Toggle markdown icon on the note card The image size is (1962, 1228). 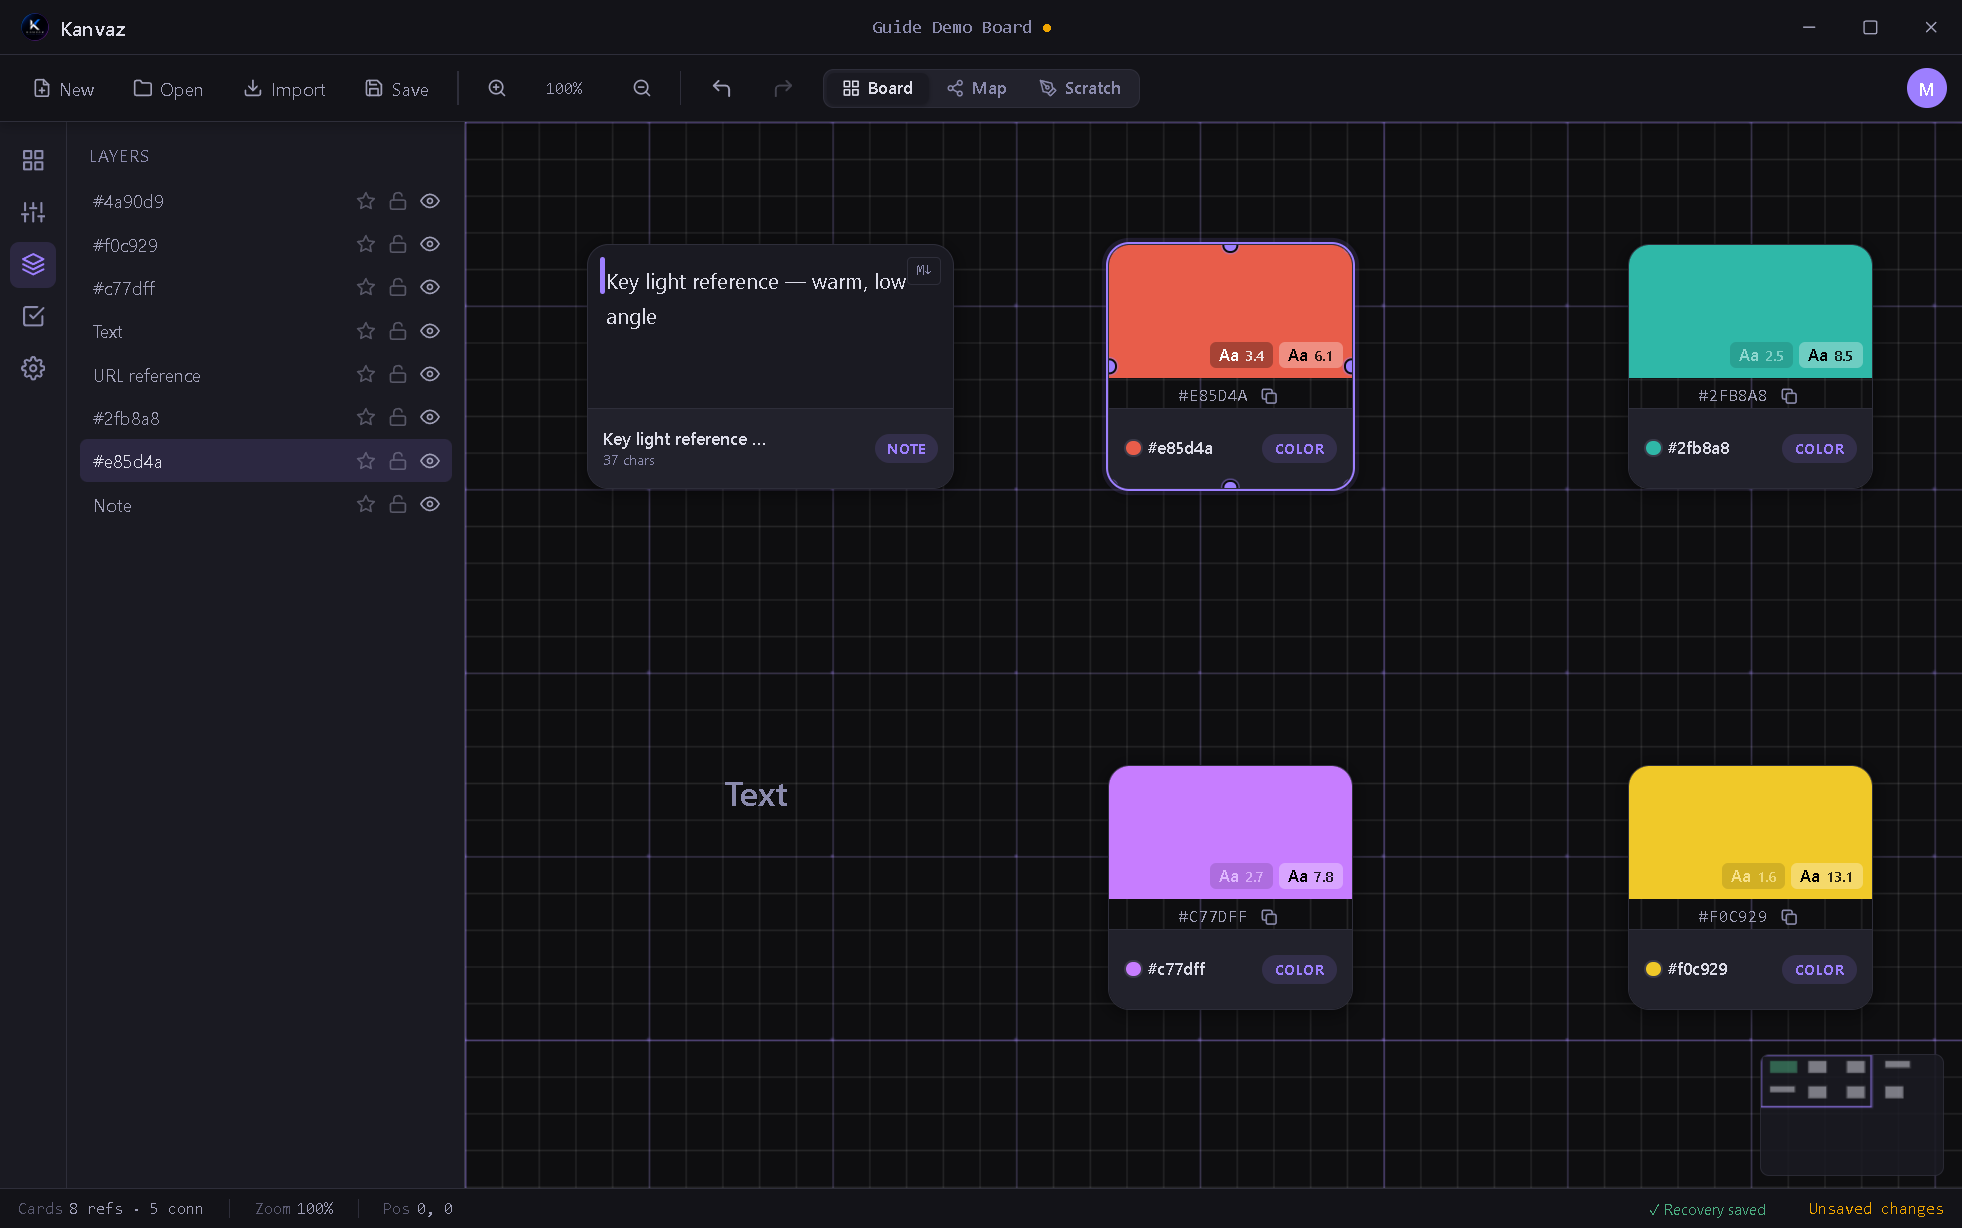click(x=923, y=270)
